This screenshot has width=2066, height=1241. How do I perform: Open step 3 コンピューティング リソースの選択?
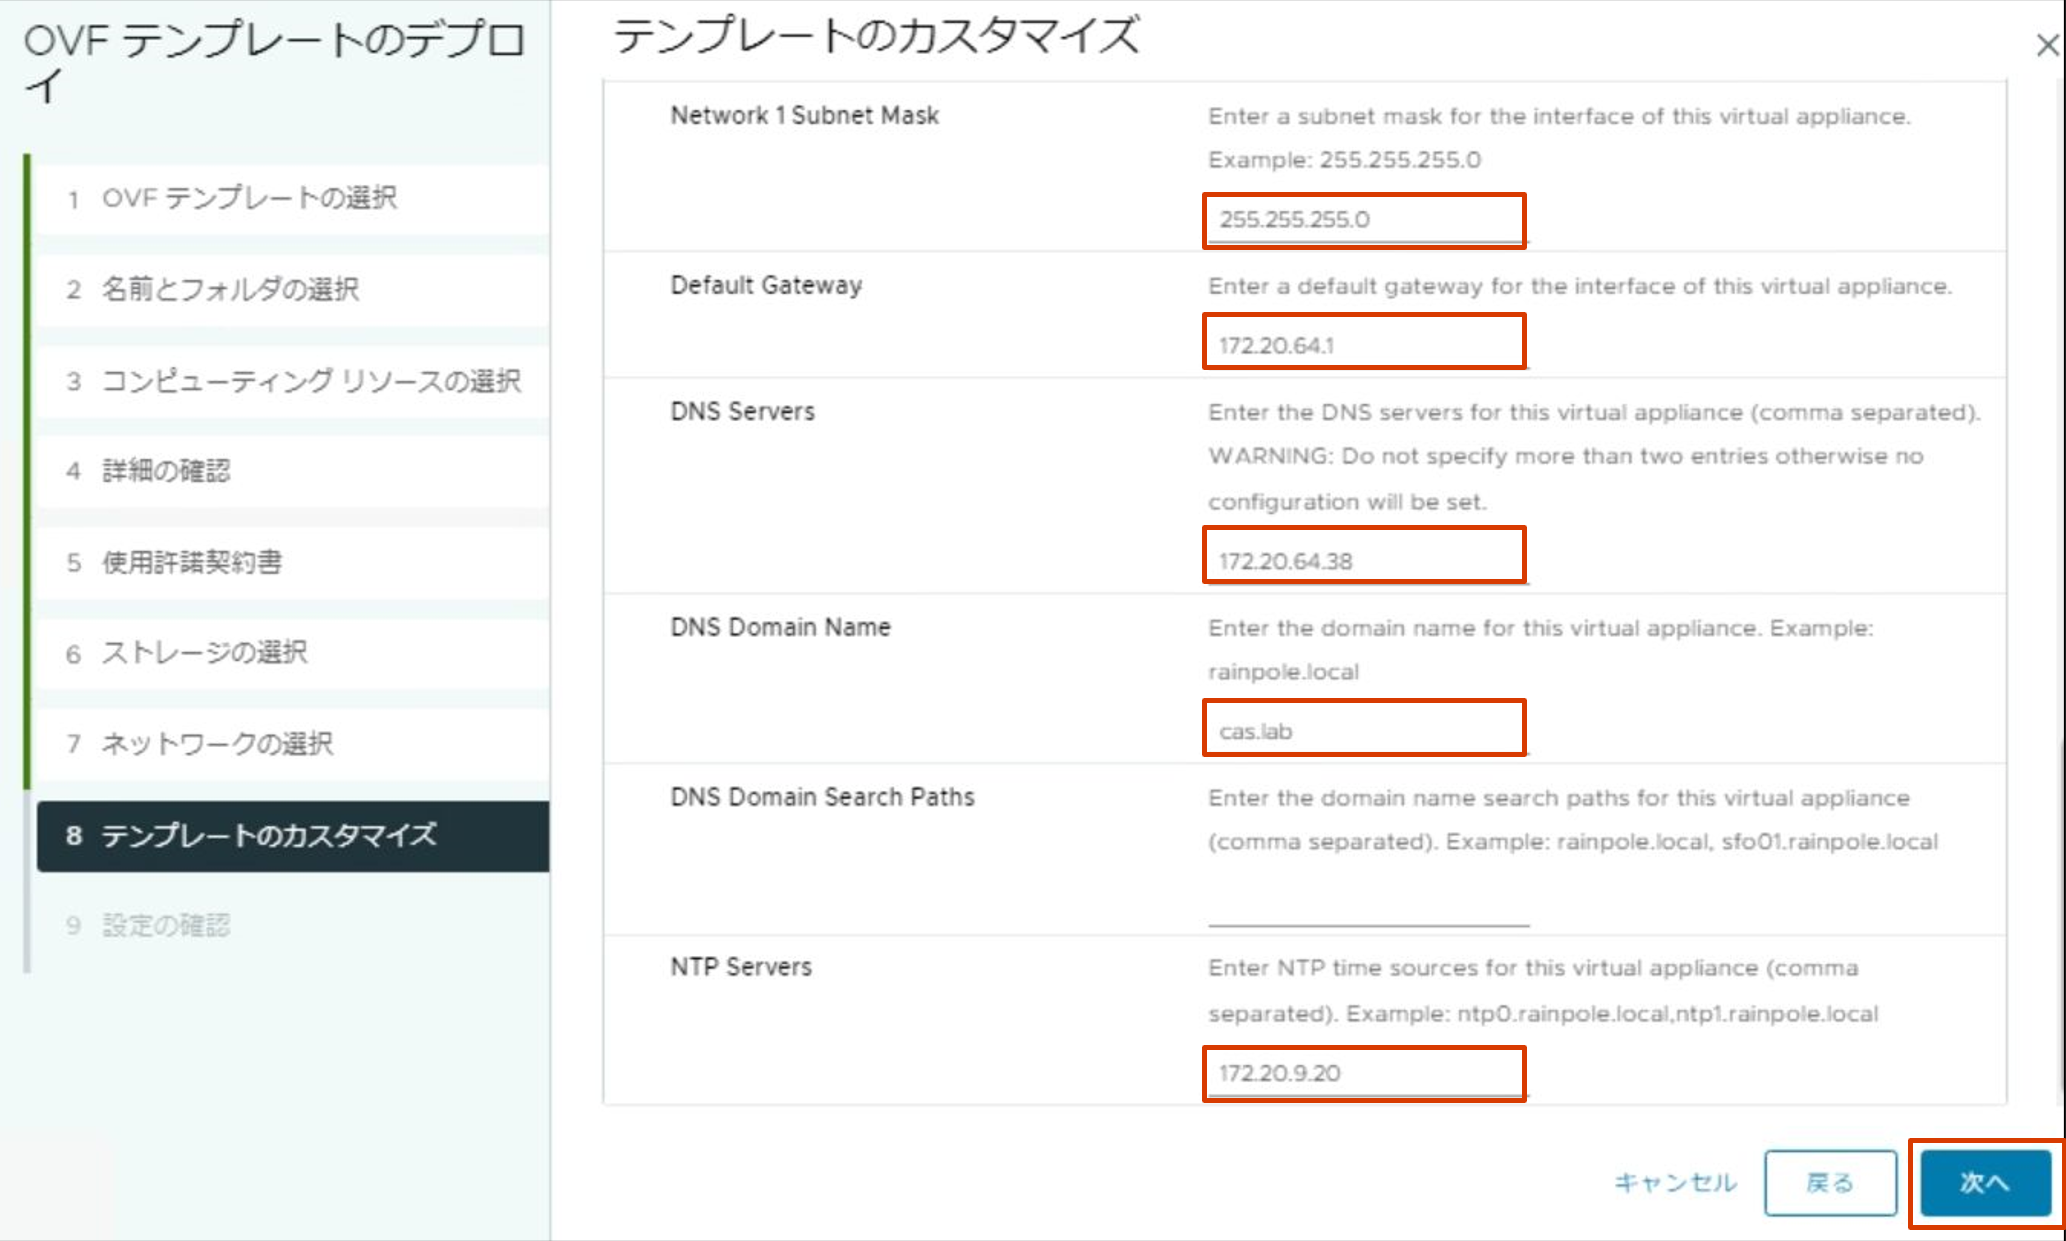click(x=292, y=381)
